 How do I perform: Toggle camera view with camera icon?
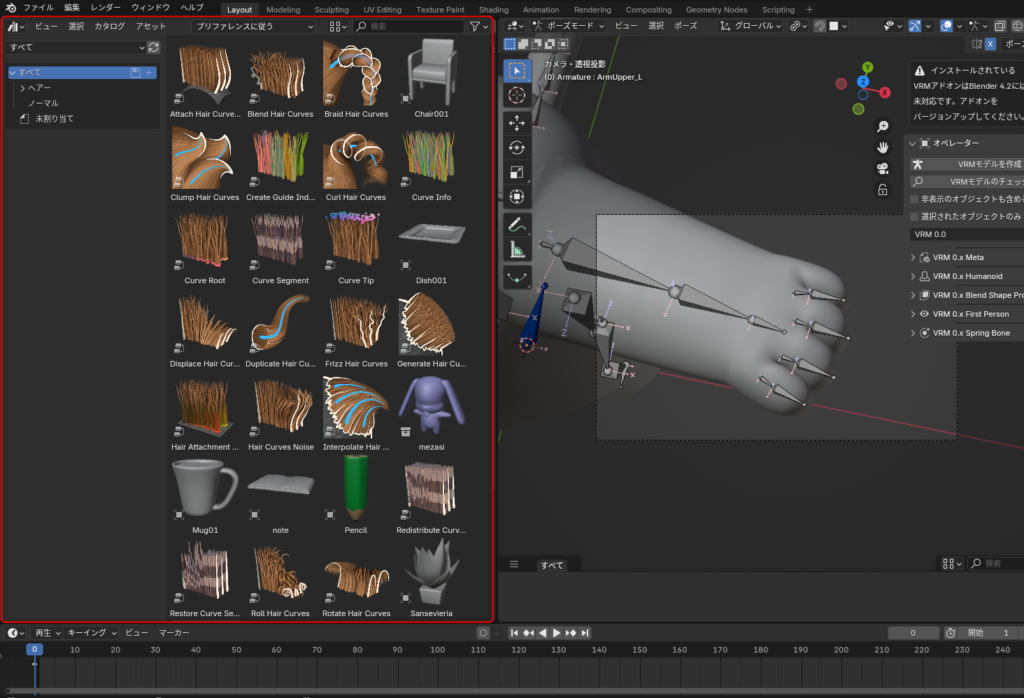pos(883,168)
